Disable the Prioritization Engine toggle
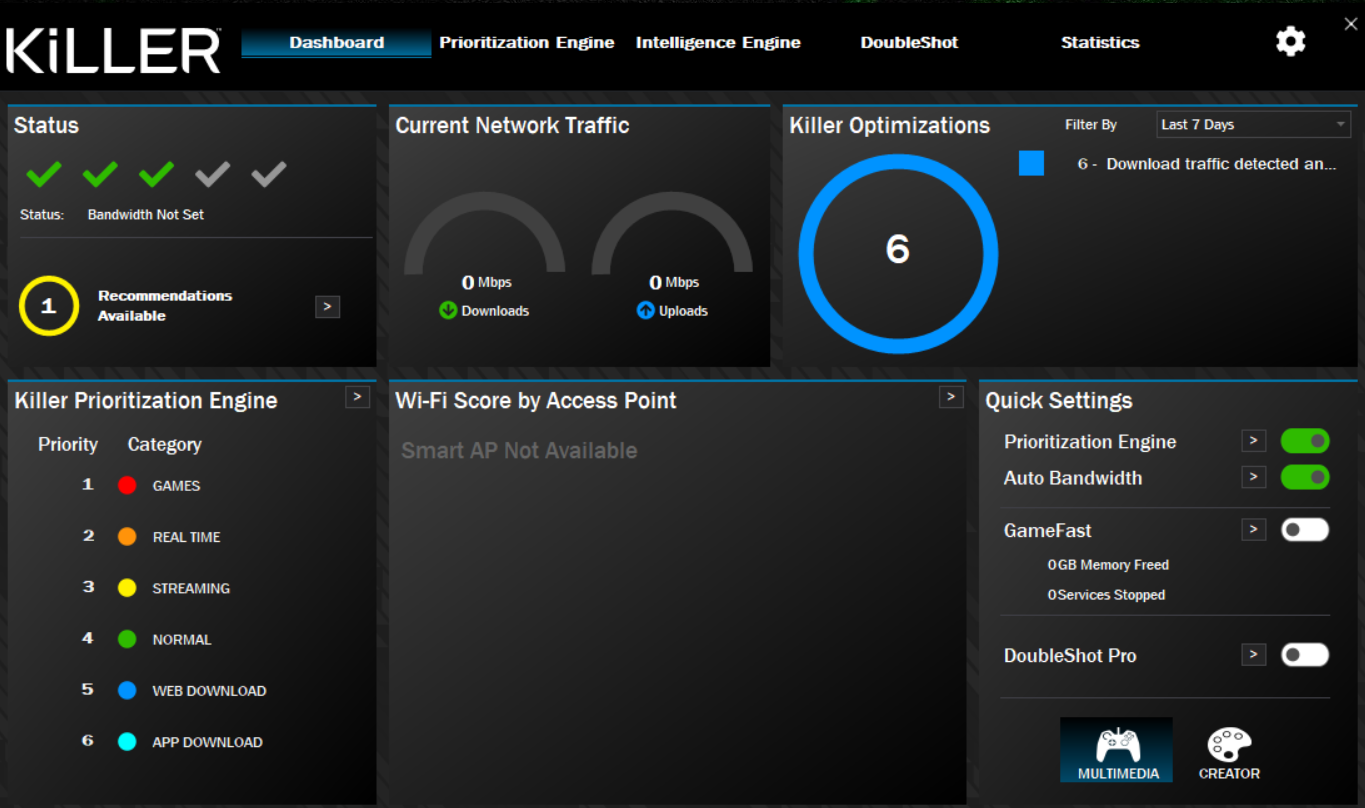 coord(1304,441)
